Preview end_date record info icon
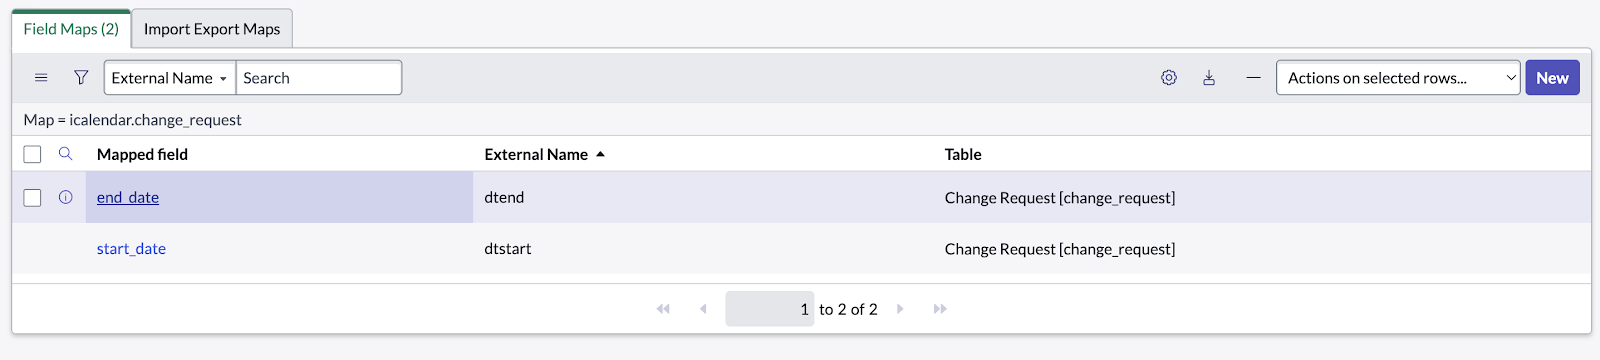 [x=65, y=197]
